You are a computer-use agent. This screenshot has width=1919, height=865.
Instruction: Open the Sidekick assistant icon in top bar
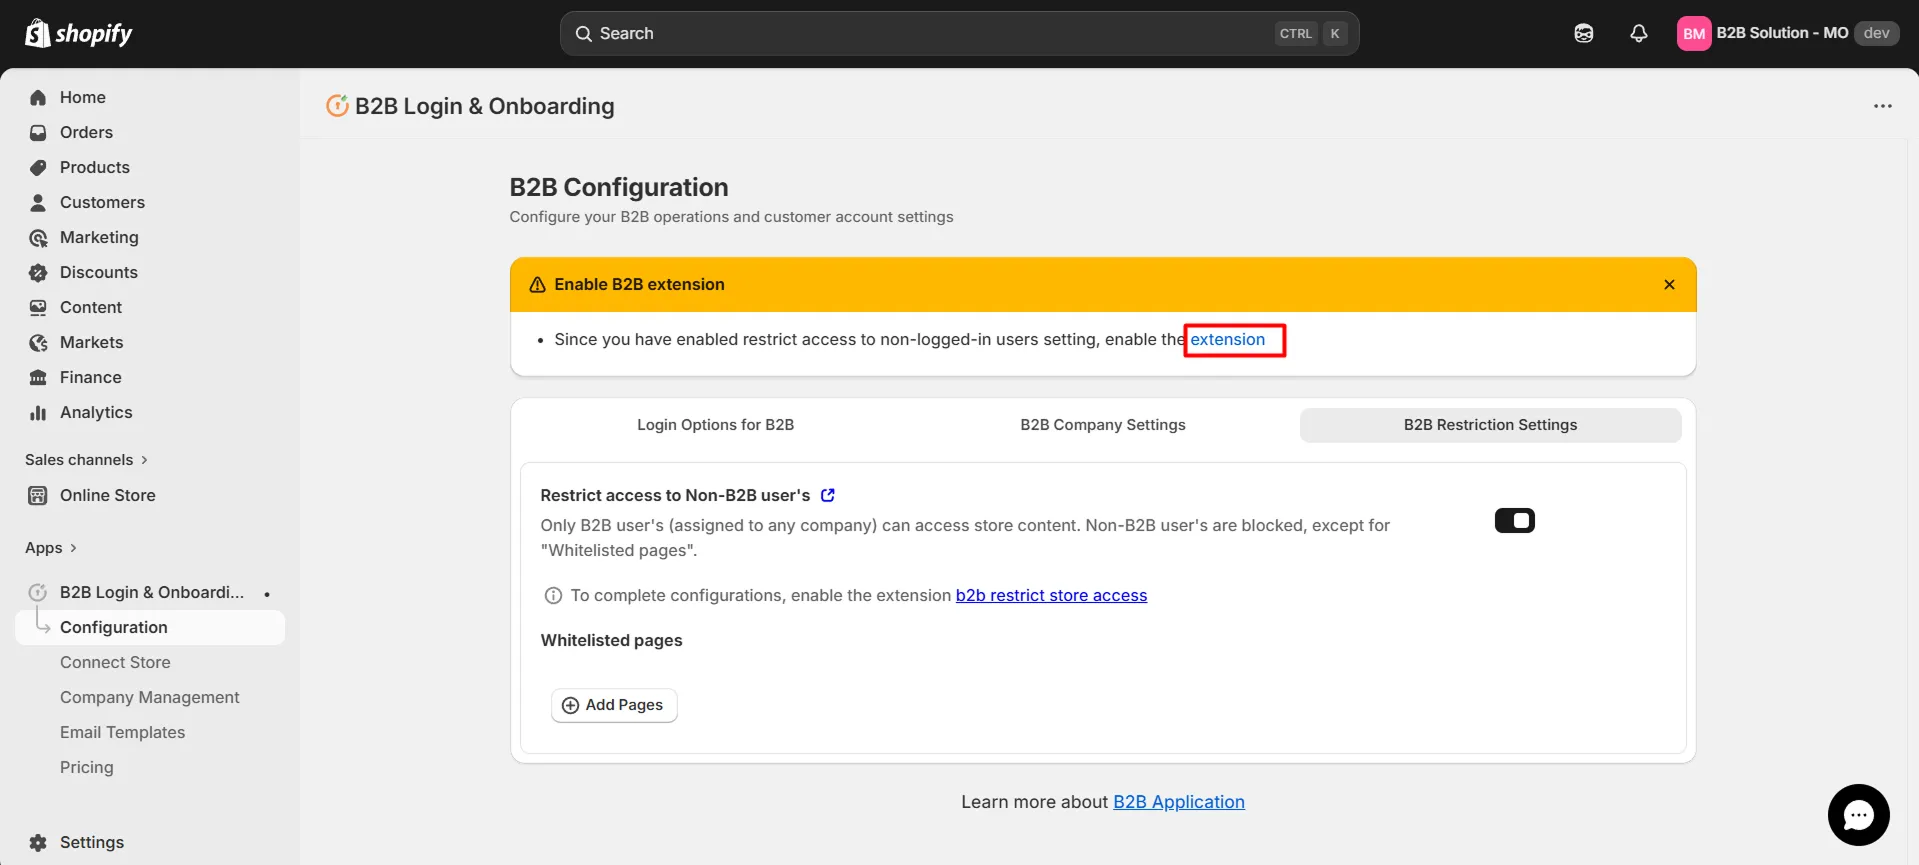click(x=1584, y=33)
